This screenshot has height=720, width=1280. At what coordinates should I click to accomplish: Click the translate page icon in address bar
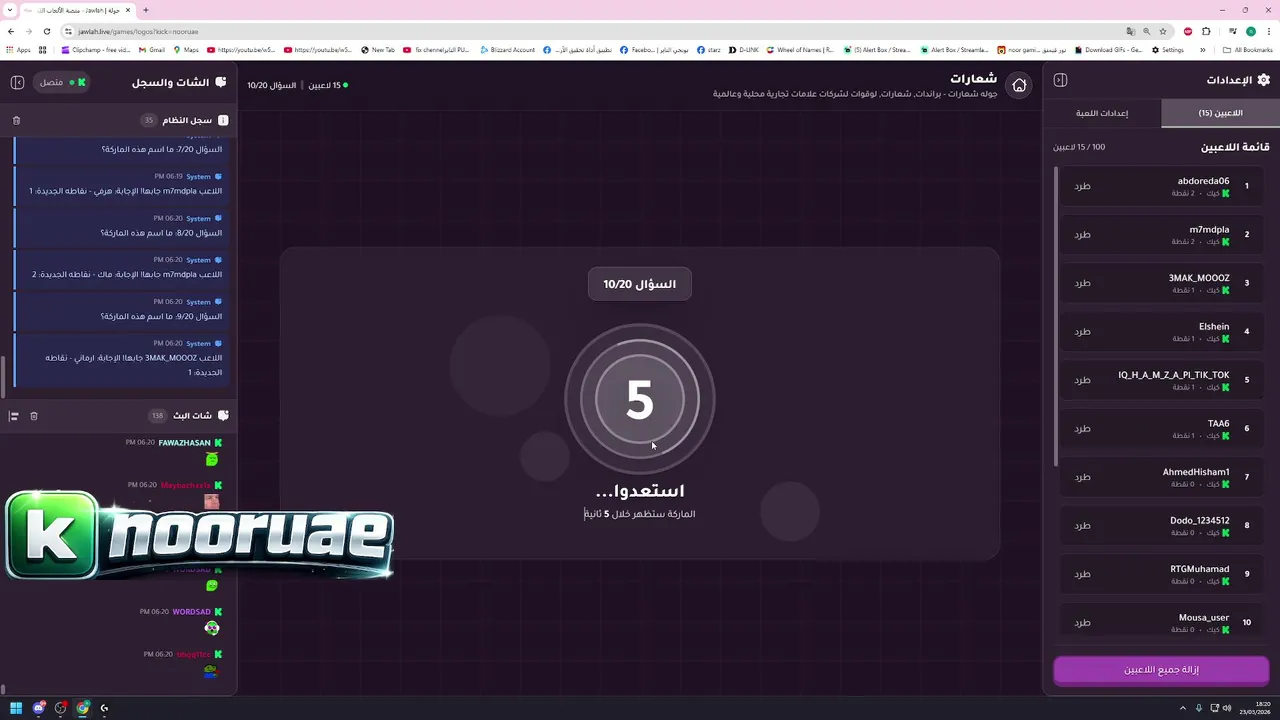[x=1131, y=31]
